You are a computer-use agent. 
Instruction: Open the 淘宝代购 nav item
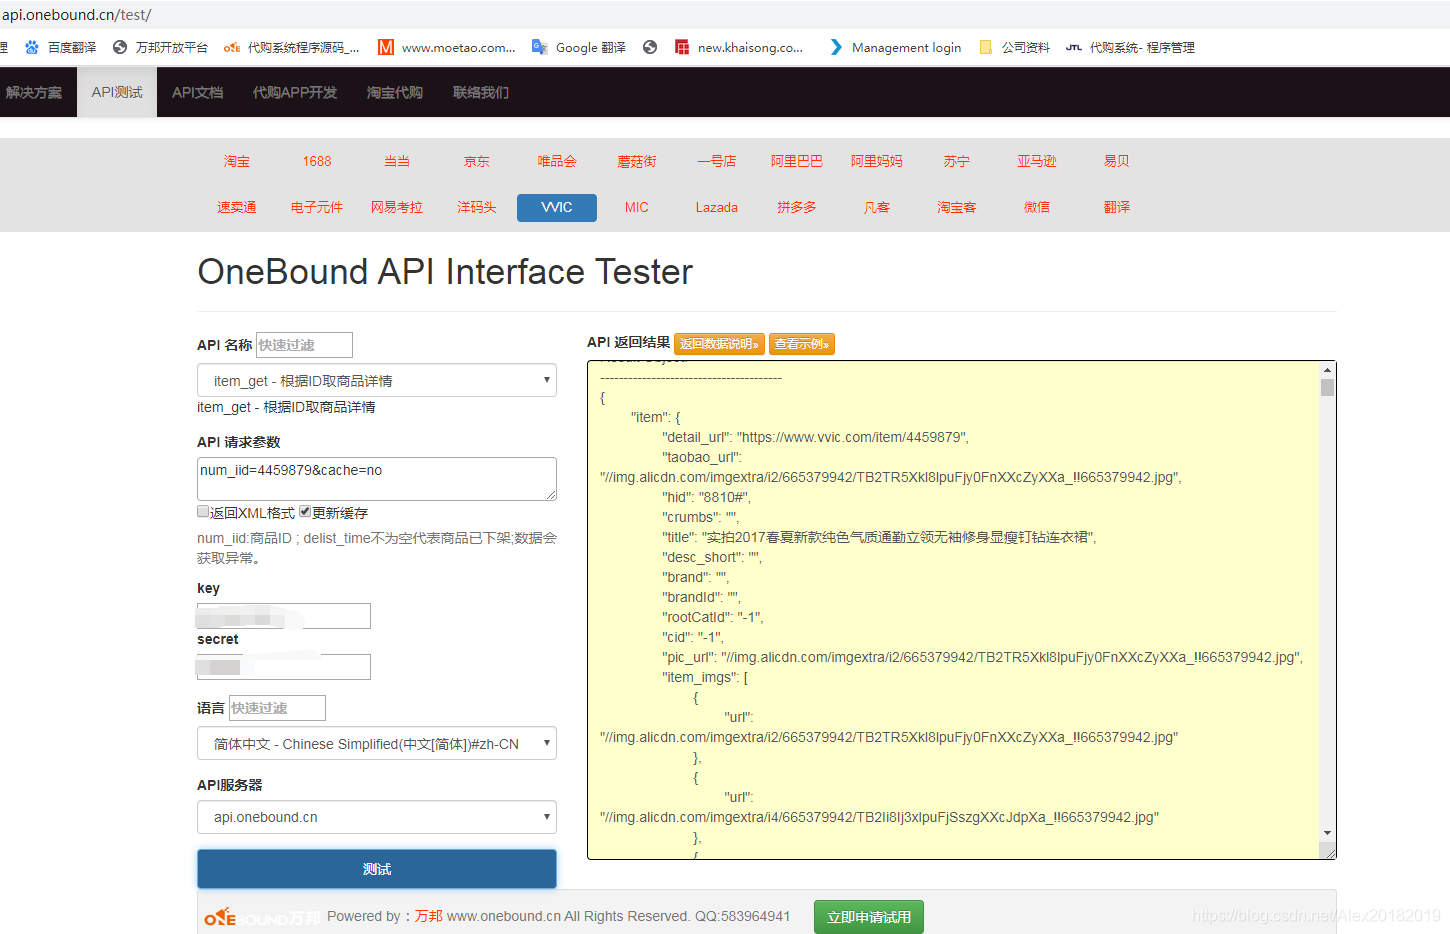point(395,92)
